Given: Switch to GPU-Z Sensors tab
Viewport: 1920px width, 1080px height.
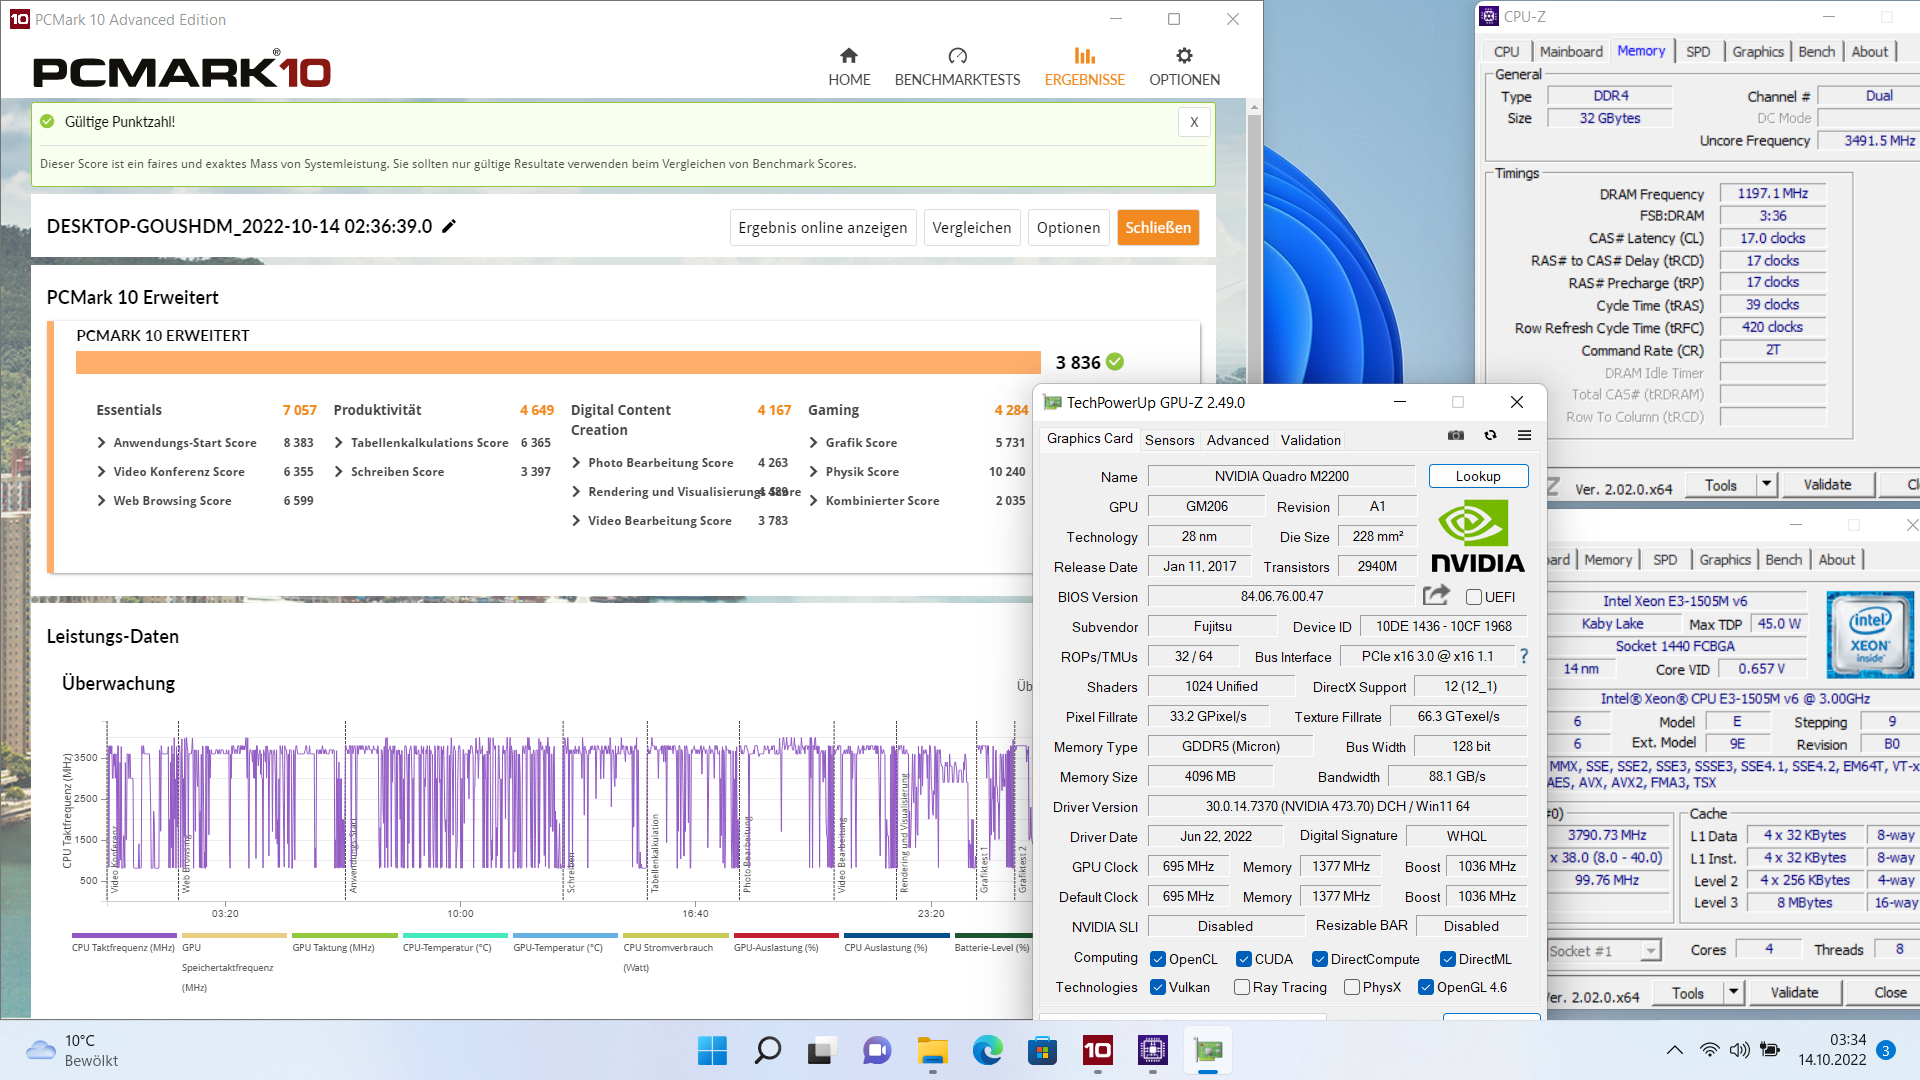Looking at the screenshot, I should coord(1169,440).
